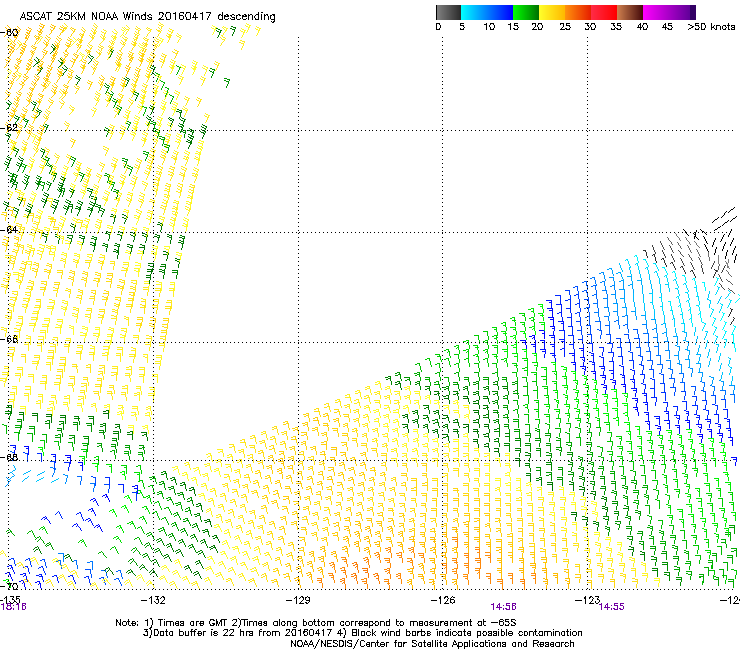This screenshot has height=650, width=740.
Task: Pick the yellow 20–25 knots legend swatch
Action: tap(552, 12)
